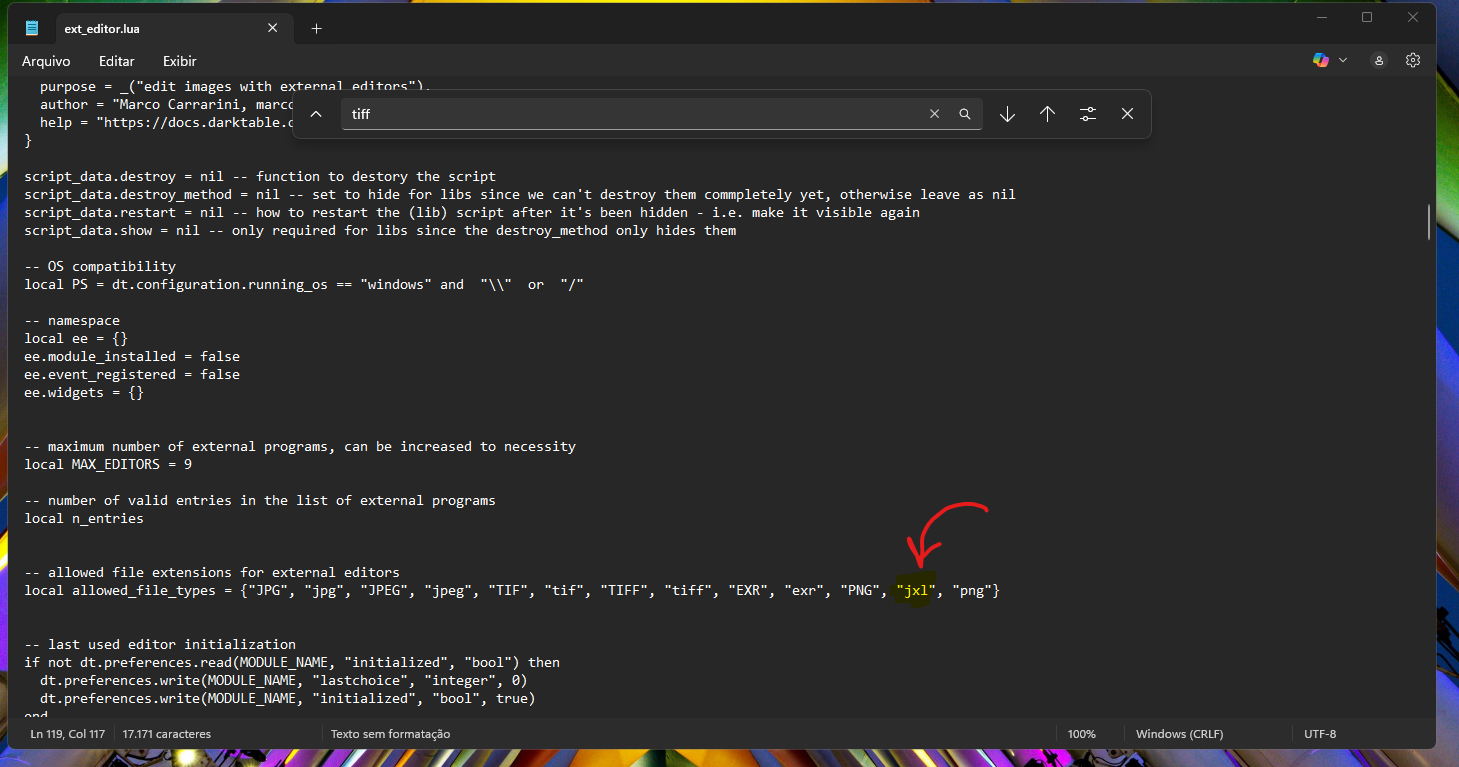Expand the find bar to show replace
Screen dimensions: 1459x767
point(316,114)
